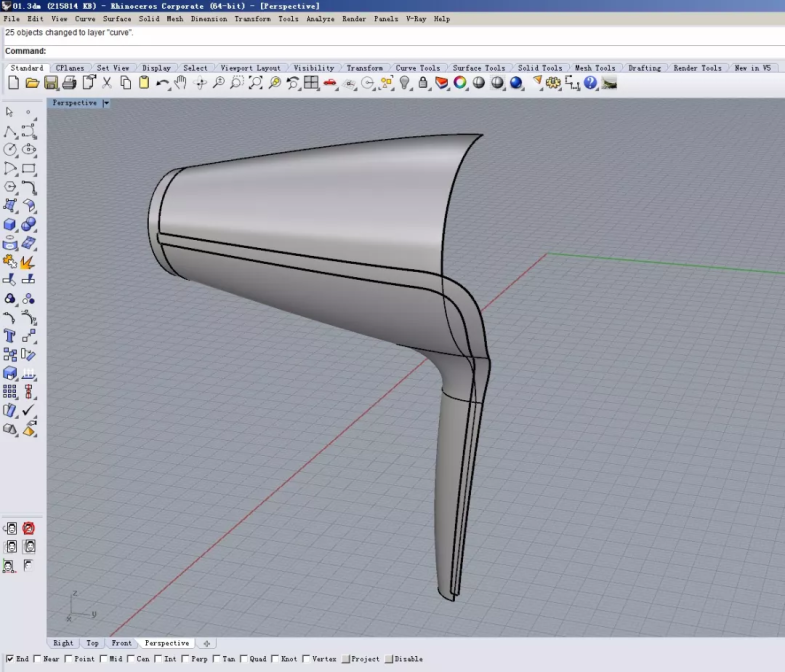The width and height of the screenshot is (785, 672).
Task: Open the Help question mark icon
Action: tap(590, 83)
